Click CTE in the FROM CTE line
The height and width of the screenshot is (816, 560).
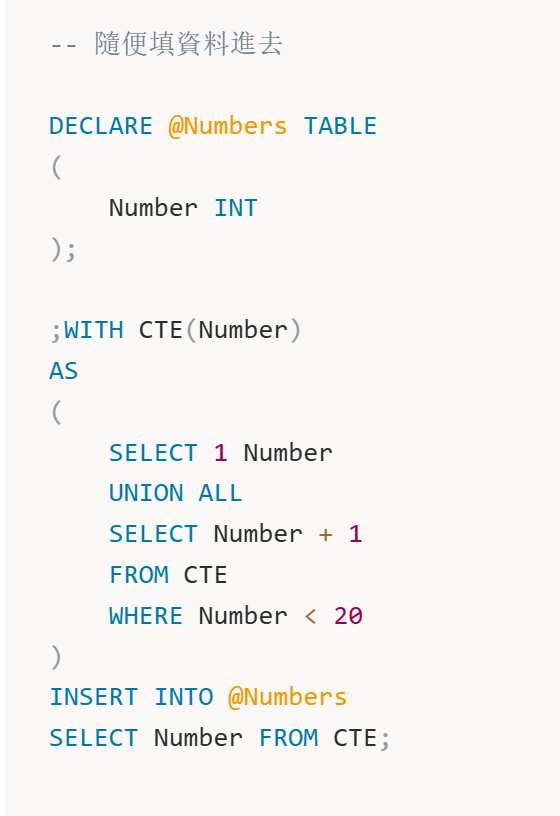(x=205, y=575)
